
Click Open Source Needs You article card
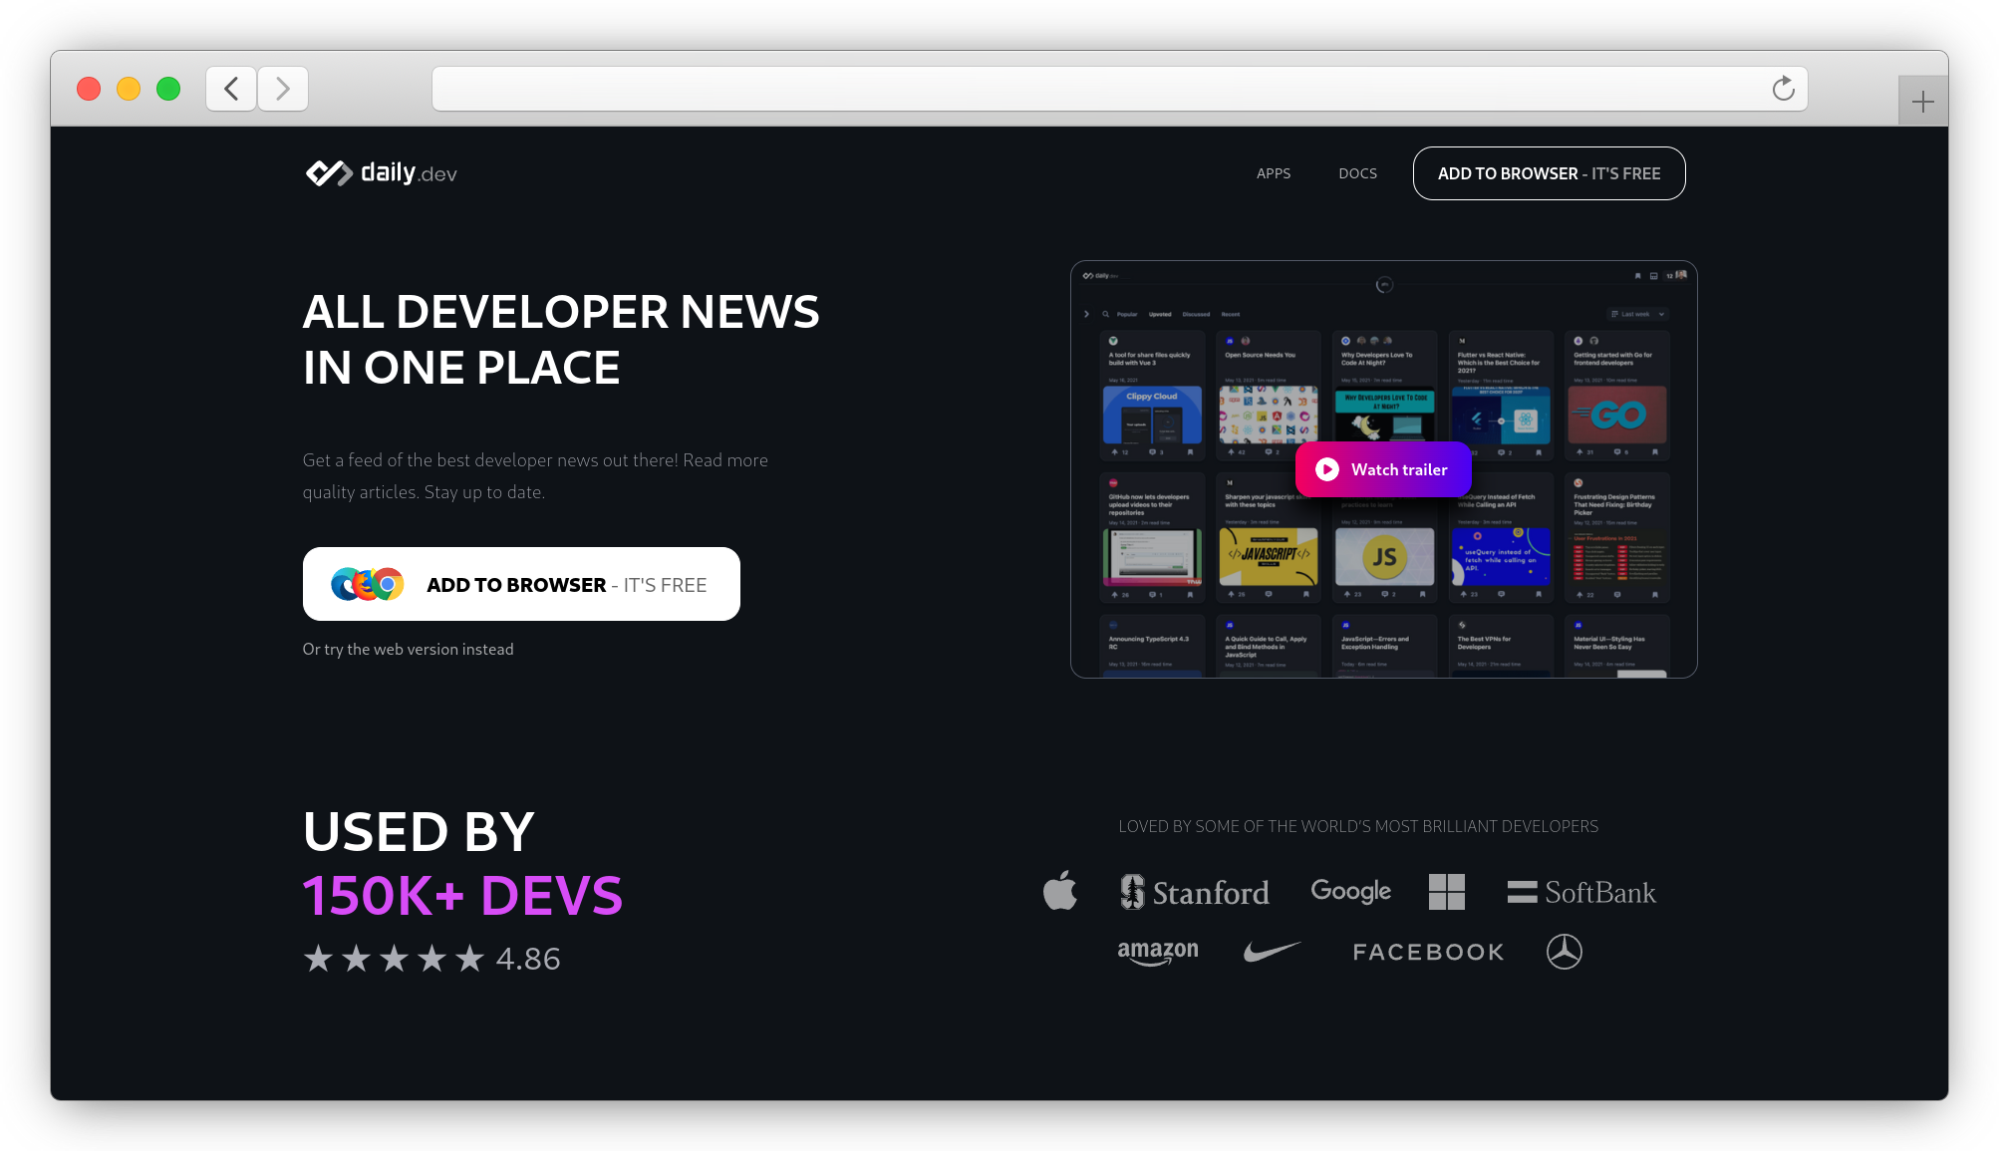pos(1268,396)
